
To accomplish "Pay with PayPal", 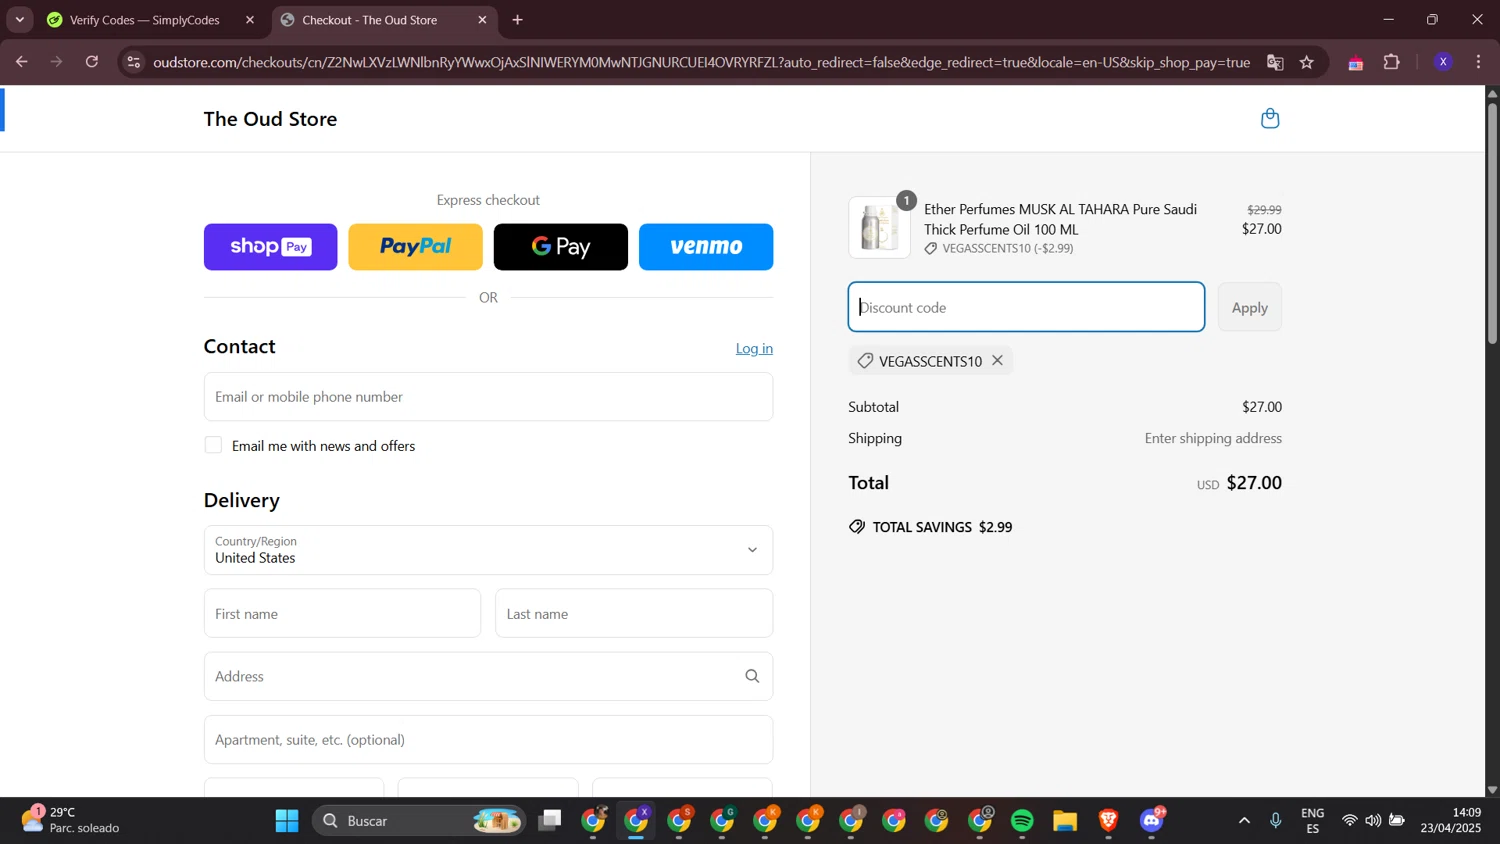I will [x=415, y=247].
